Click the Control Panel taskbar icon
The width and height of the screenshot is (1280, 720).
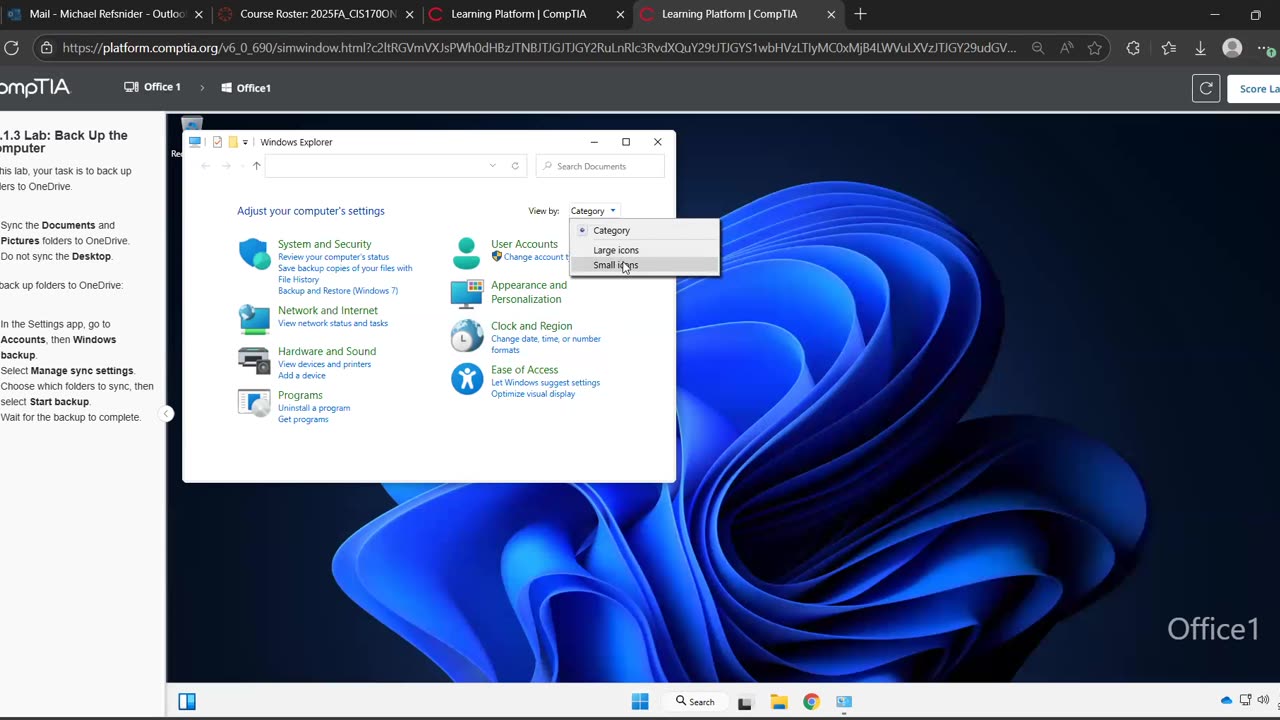click(x=844, y=702)
